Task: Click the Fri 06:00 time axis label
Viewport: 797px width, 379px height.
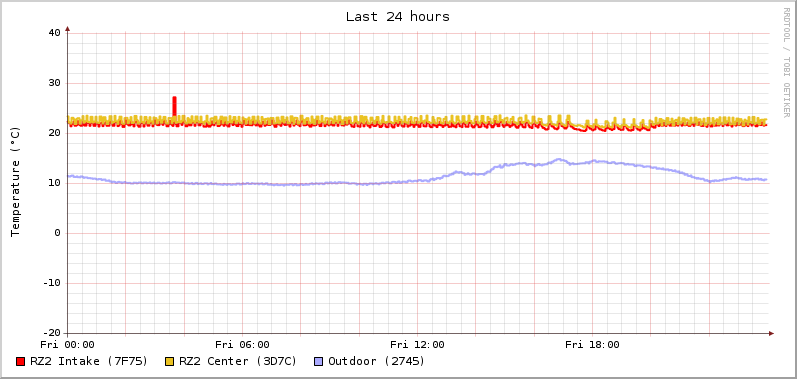Action: coord(242,345)
